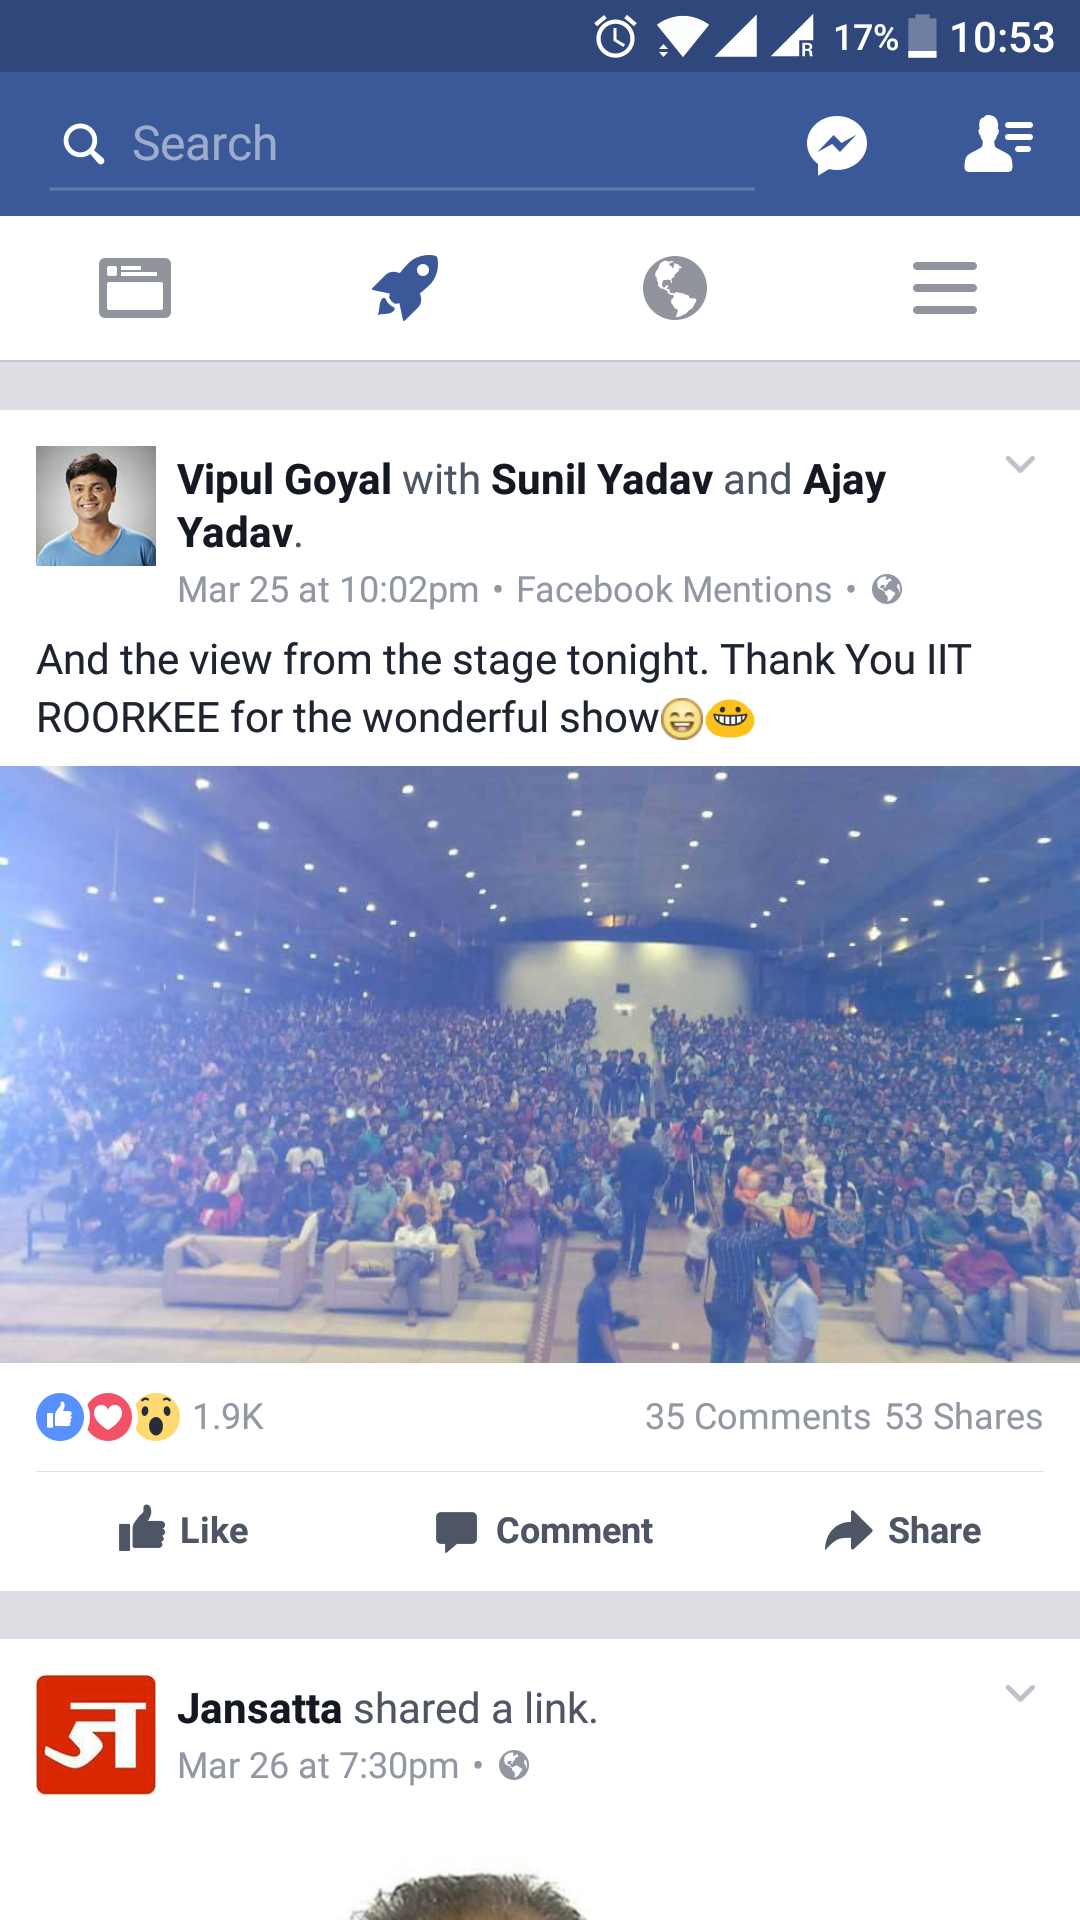Expand options chevron on Vipul Goyal post
1080x1920 pixels.
[1020, 464]
